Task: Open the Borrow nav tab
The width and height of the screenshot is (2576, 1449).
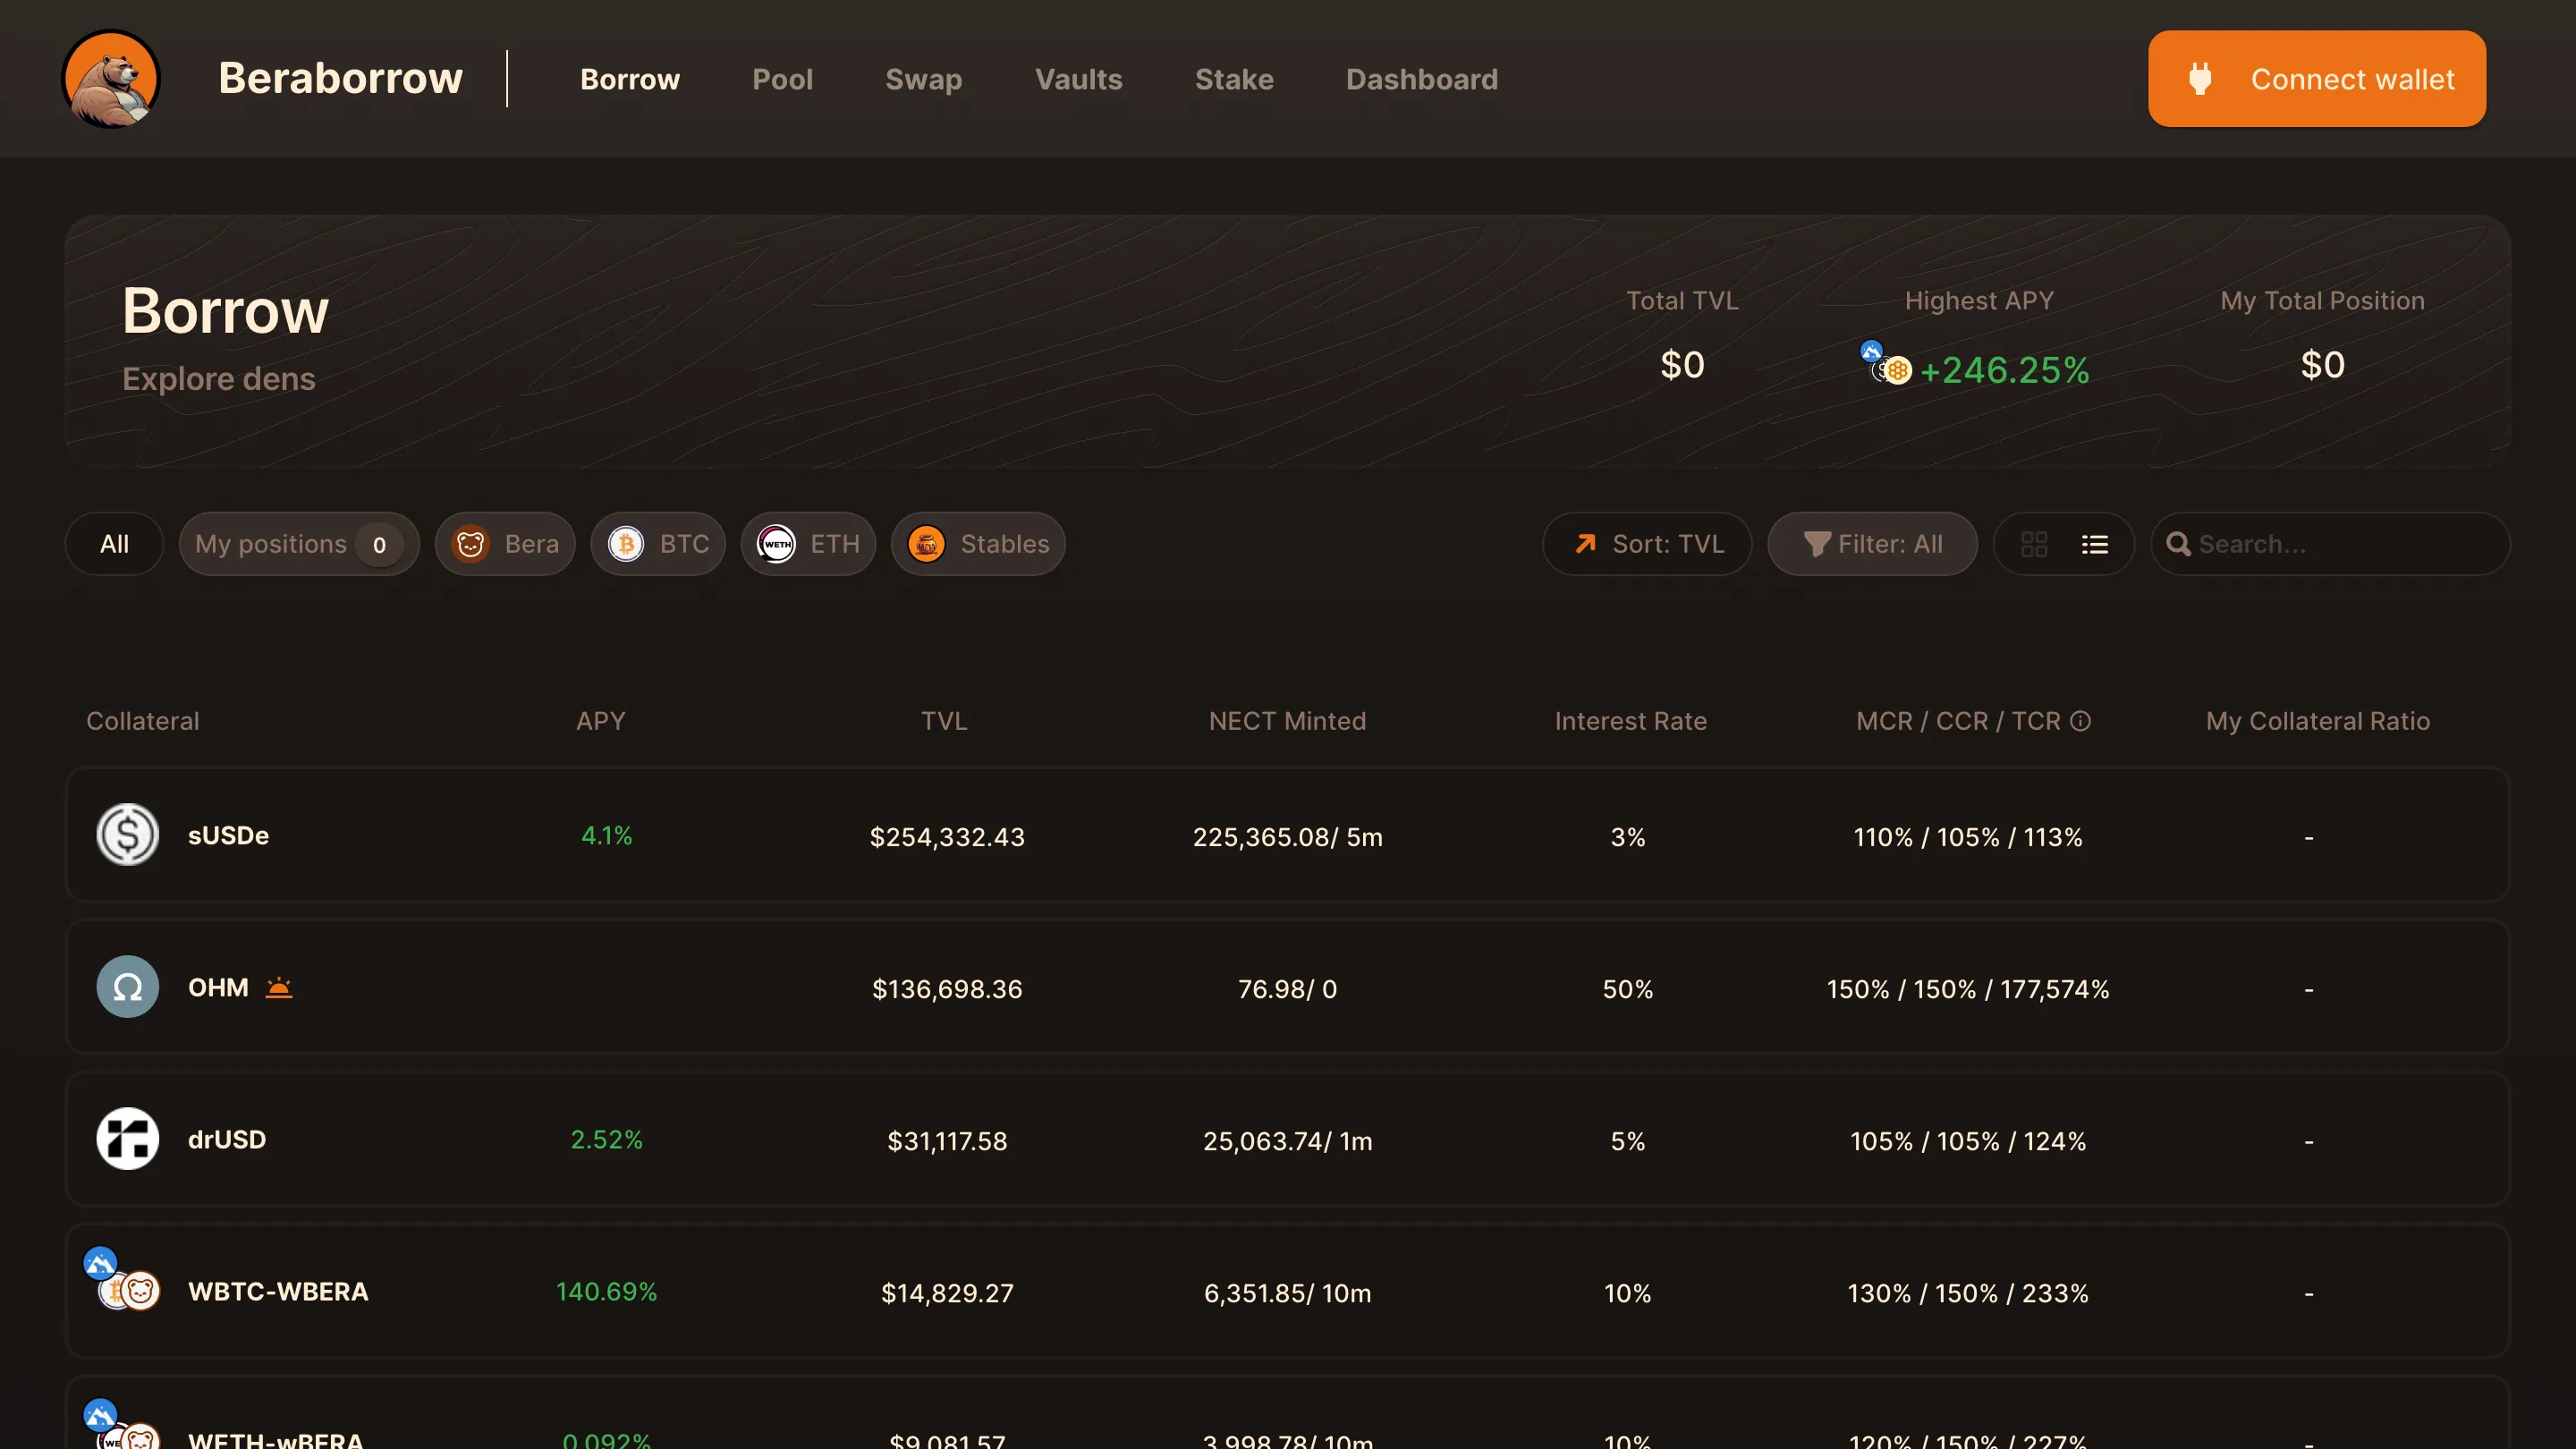Action: [630, 79]
